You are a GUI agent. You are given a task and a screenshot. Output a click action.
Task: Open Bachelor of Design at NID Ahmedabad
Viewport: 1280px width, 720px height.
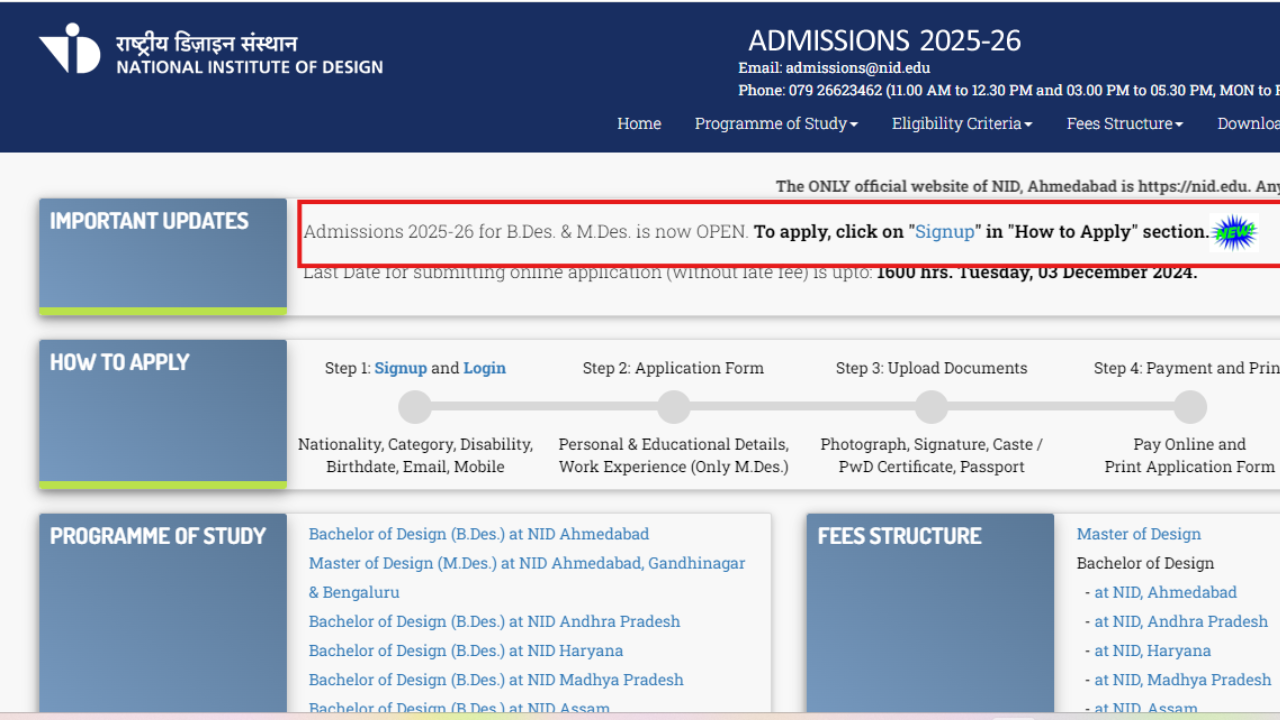click(x=478, y=534)
